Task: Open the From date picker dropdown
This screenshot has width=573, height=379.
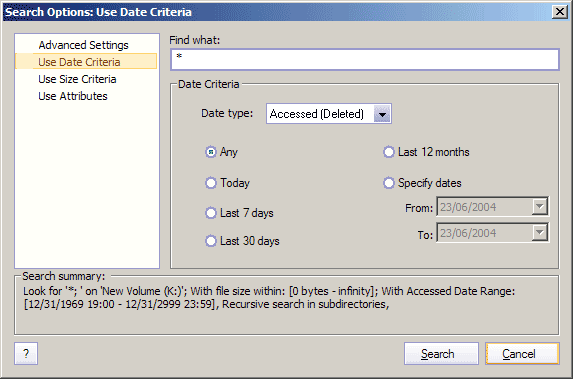Action: 539,207
